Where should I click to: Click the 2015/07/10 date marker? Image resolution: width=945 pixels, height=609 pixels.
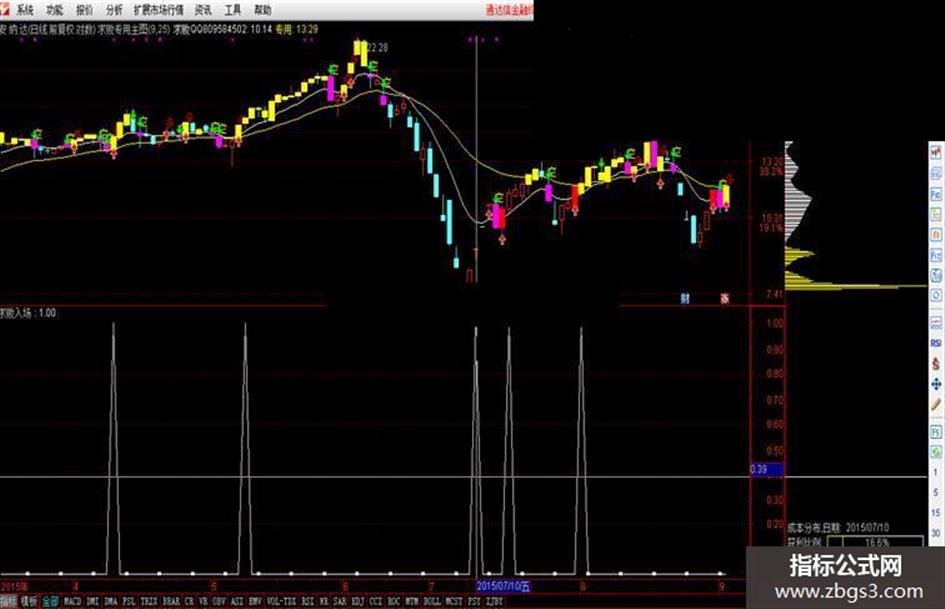point(503,585)
